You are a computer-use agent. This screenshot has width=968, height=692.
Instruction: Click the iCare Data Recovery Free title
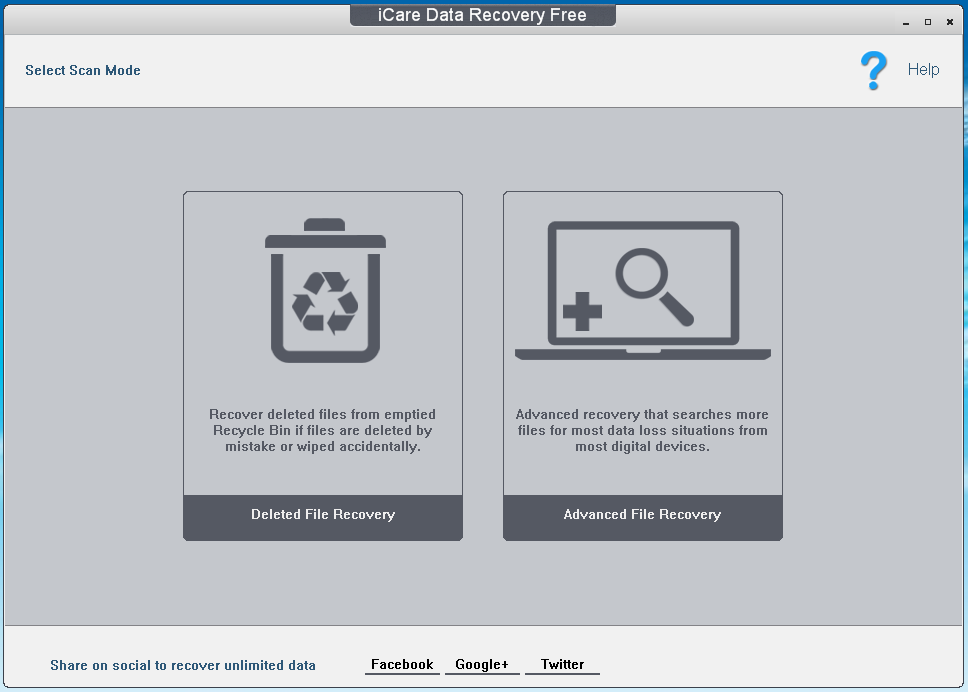(483, 14)
